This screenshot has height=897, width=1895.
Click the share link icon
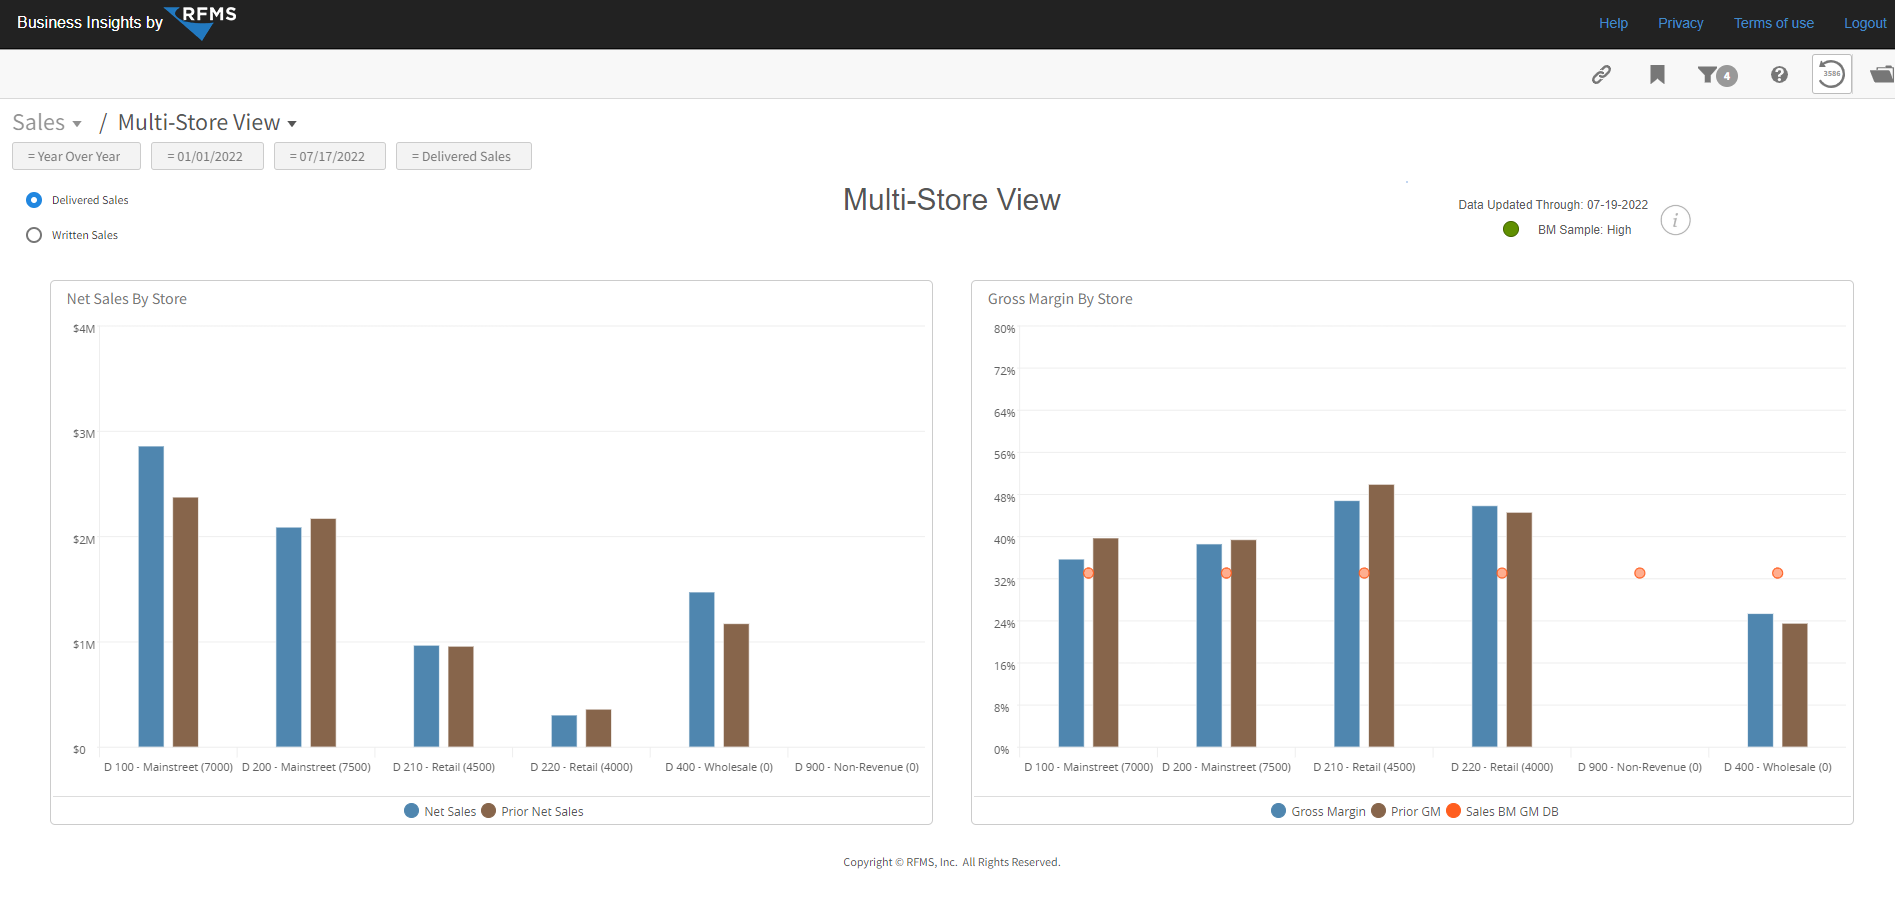coord(1601,74)
